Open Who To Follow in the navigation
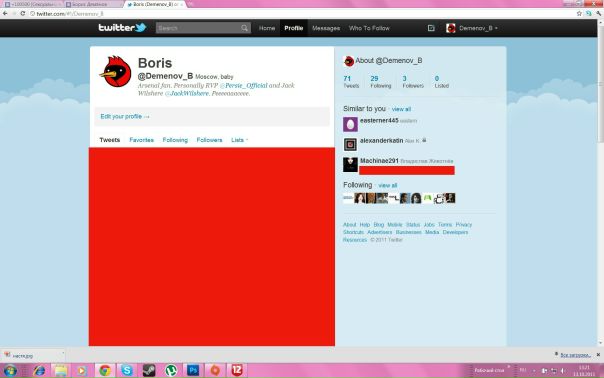604x378 pixels. point(369,28)
